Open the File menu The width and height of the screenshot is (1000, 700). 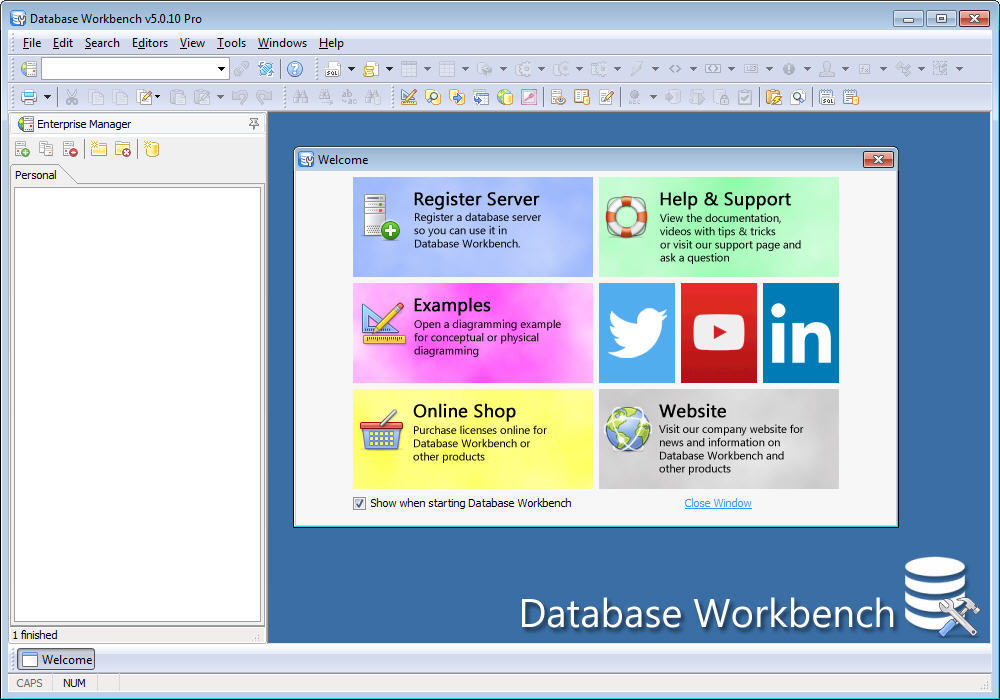coord(32,43)
